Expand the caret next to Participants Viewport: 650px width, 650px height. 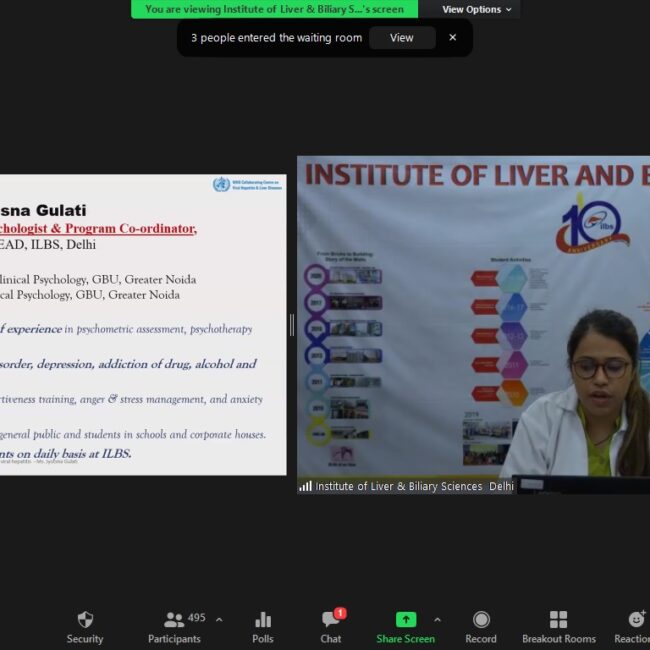coord(219,620)
